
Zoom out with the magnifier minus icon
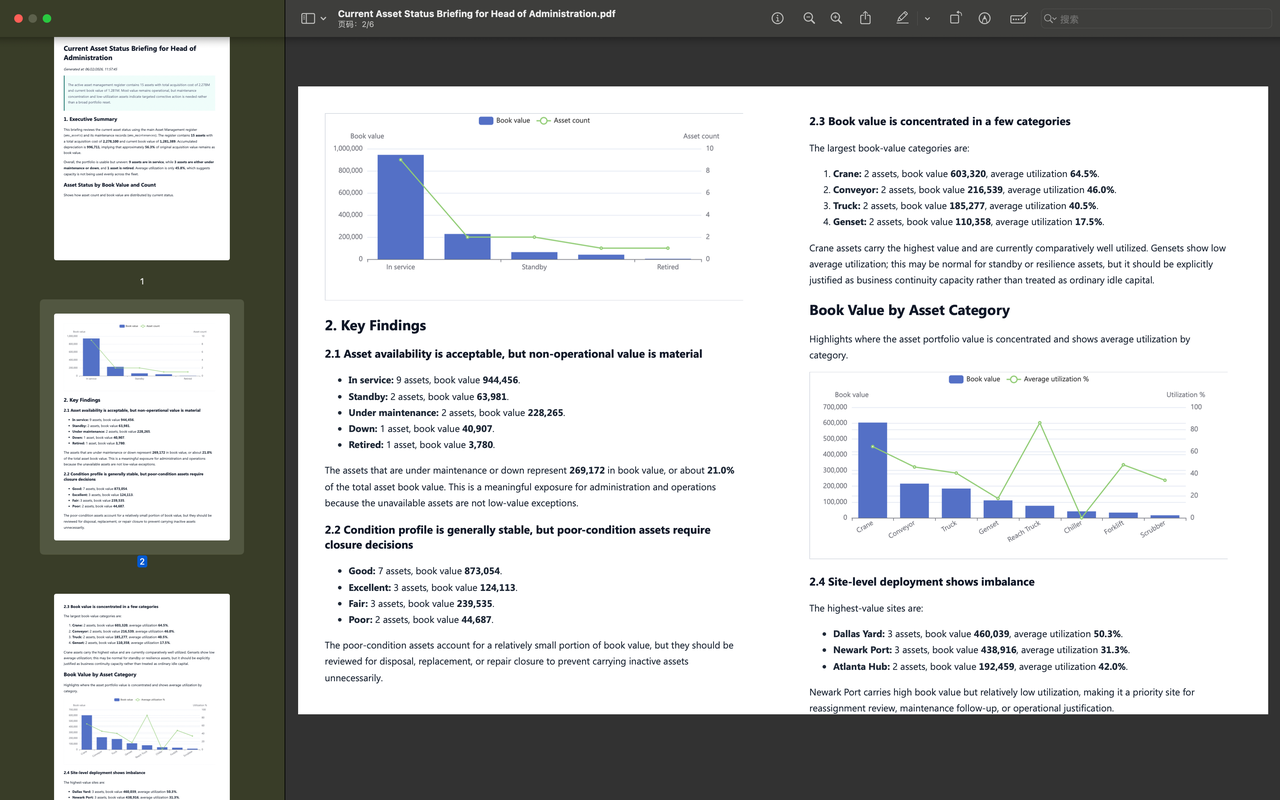809,18
